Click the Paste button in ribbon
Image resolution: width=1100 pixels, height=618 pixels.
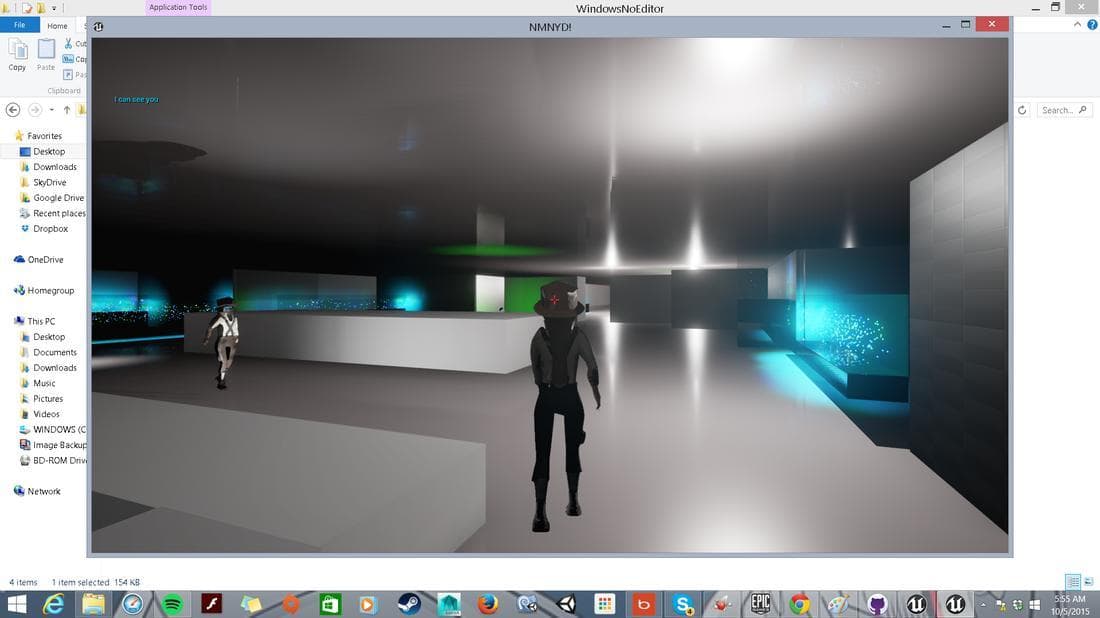pos(46,55)
